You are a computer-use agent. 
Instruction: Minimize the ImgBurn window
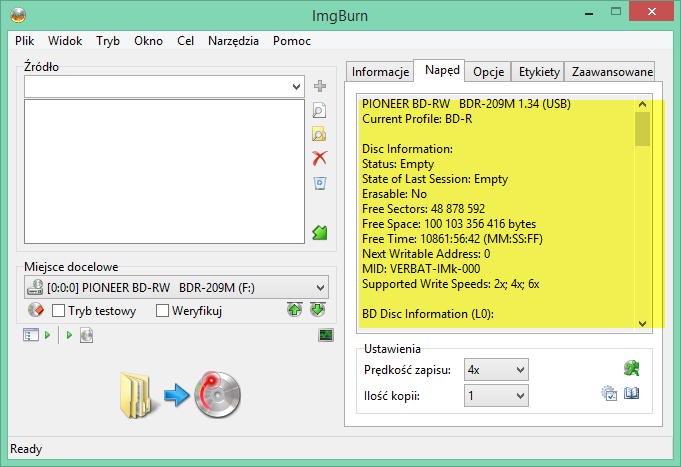pos(589,13)
